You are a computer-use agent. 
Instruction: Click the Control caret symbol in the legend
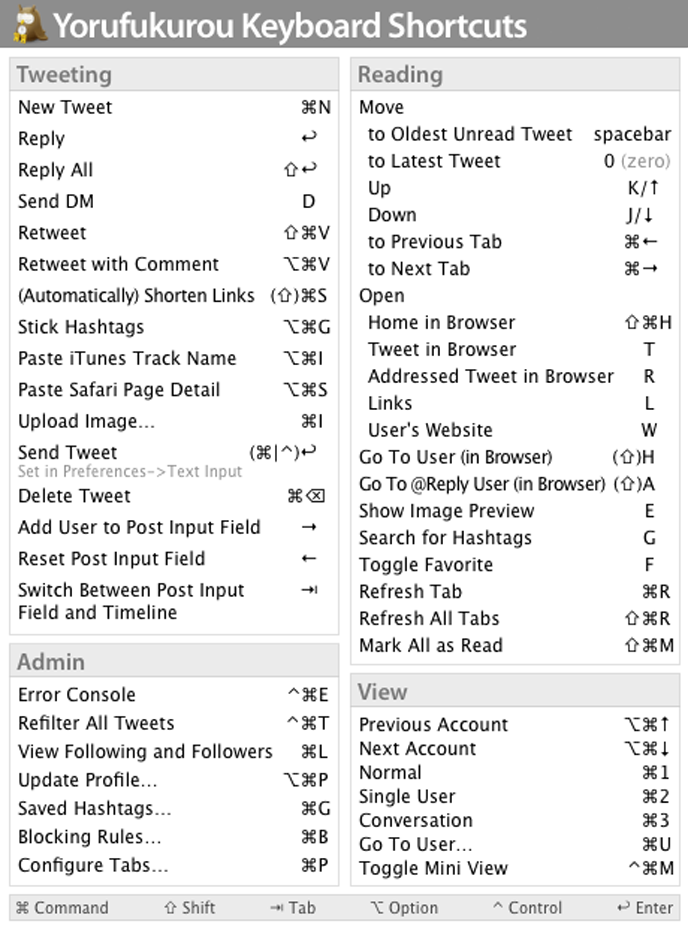coord(497,907)
